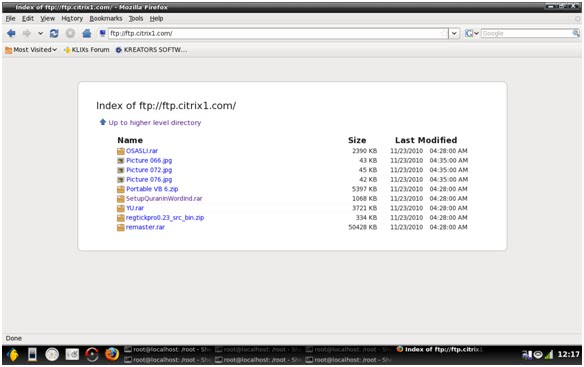Click the 2390 KB size value
This screenshot has width=584, height=367.
(x=365, y=151)
